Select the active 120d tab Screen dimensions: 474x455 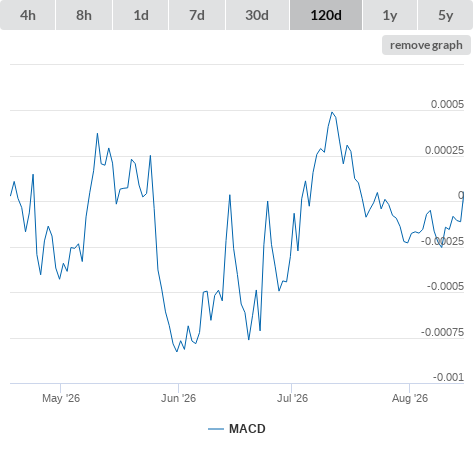326,15
